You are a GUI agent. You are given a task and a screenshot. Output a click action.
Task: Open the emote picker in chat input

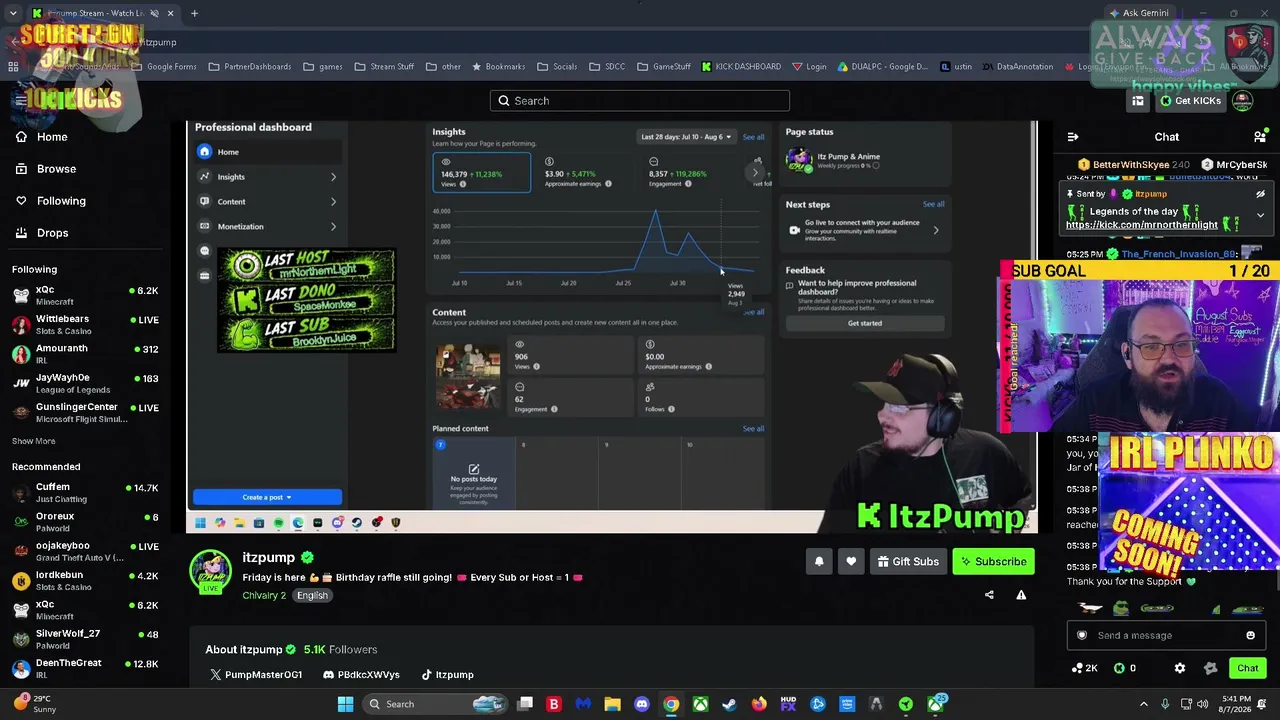click(x=1250, y=635)
